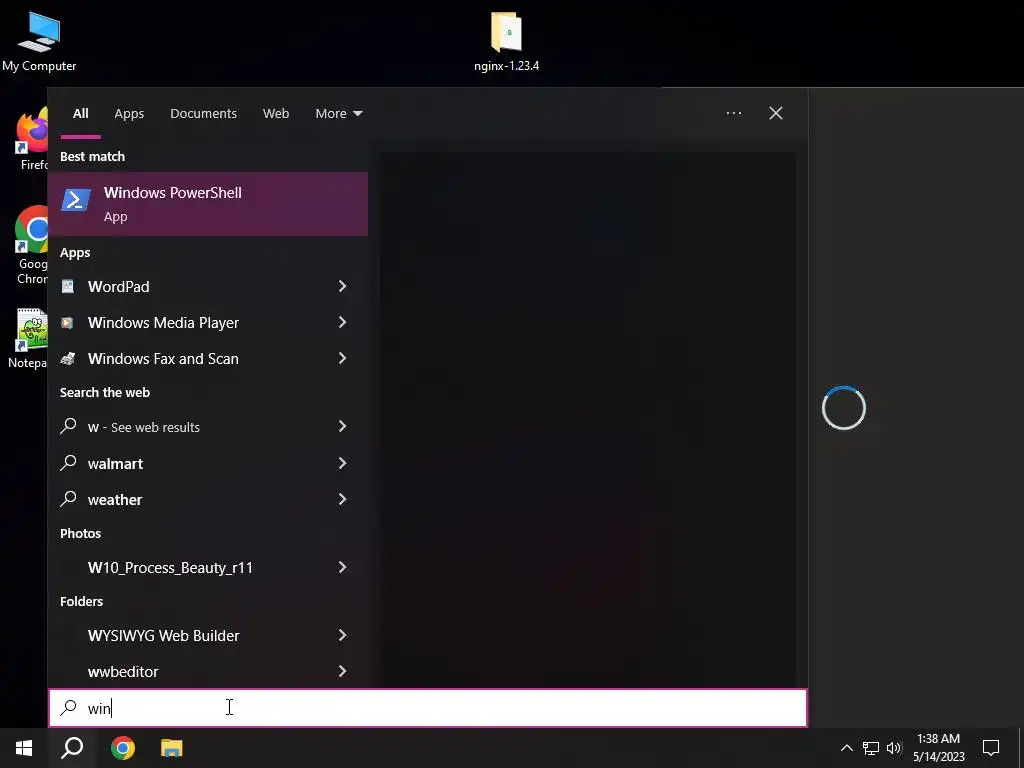Open the More filter dropdown
Screen dimensions: 1024x768
(338, 114)
